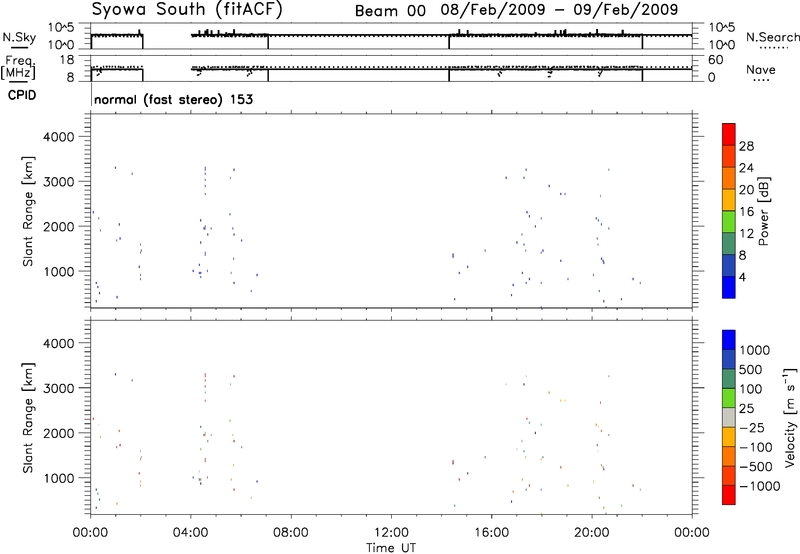Select 'normal (fast stereo) 153' mode text
Image resolution: width=800 pixels, height=554 pixels.
173,99
